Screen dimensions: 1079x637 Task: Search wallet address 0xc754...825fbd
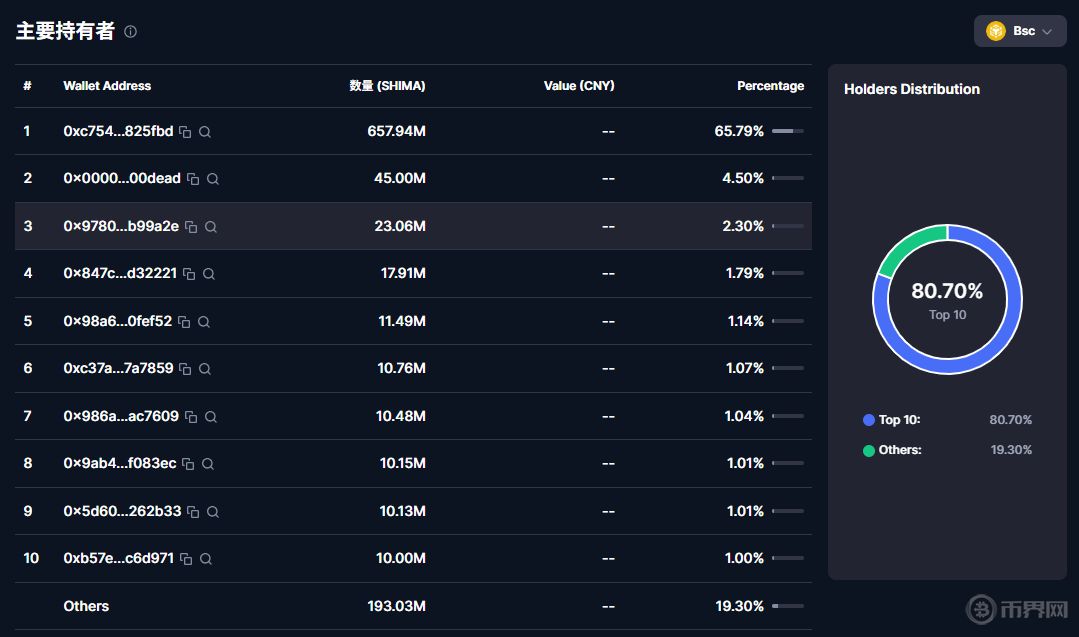pyautogui.click(x=205, y=132)
